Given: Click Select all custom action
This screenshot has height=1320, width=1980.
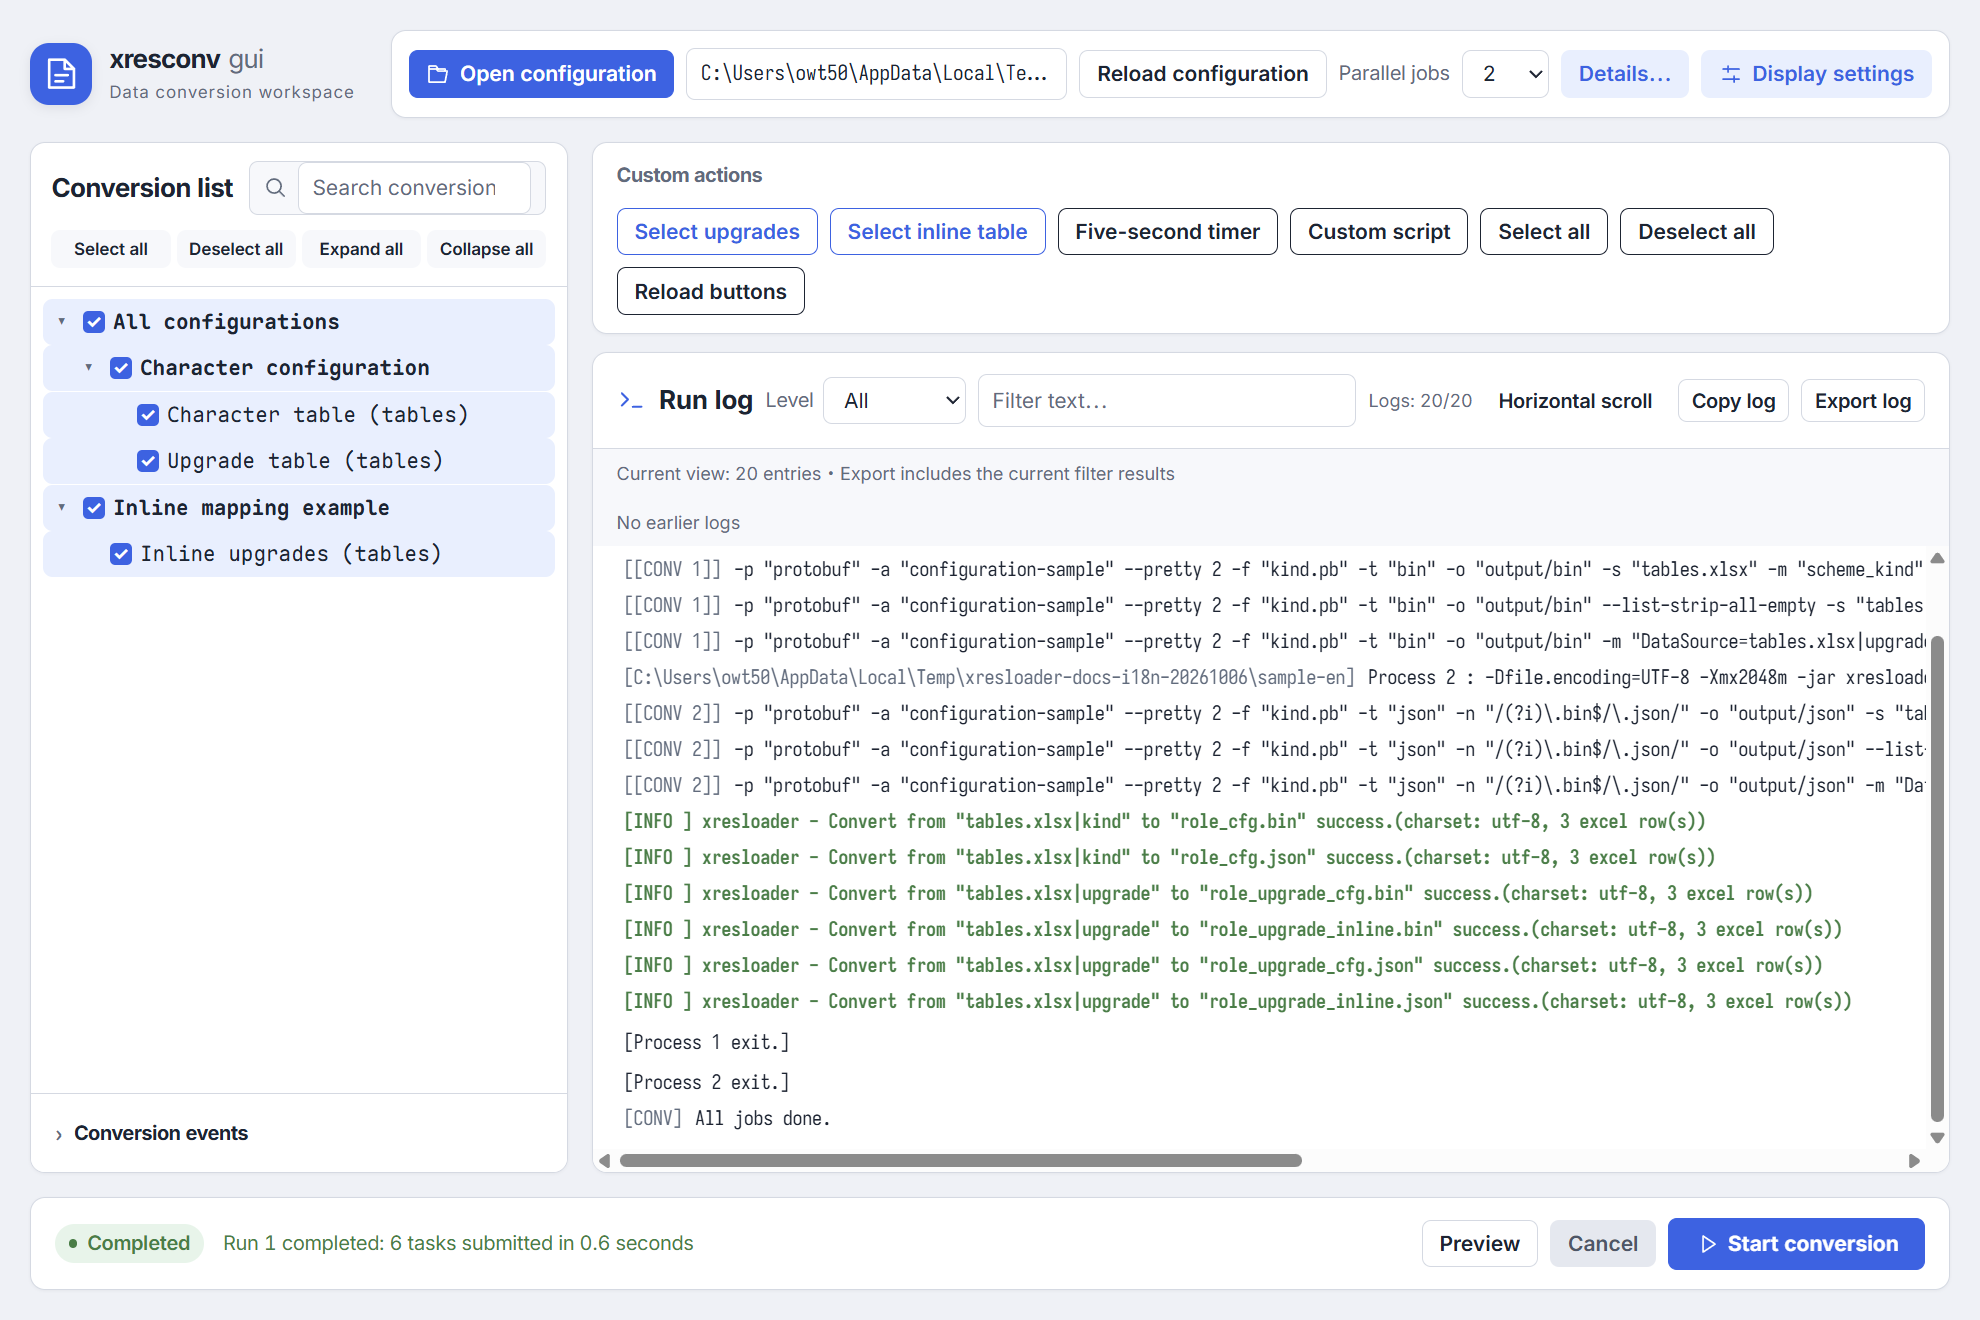Looking at the screenshot, I should pos(1543,232).
